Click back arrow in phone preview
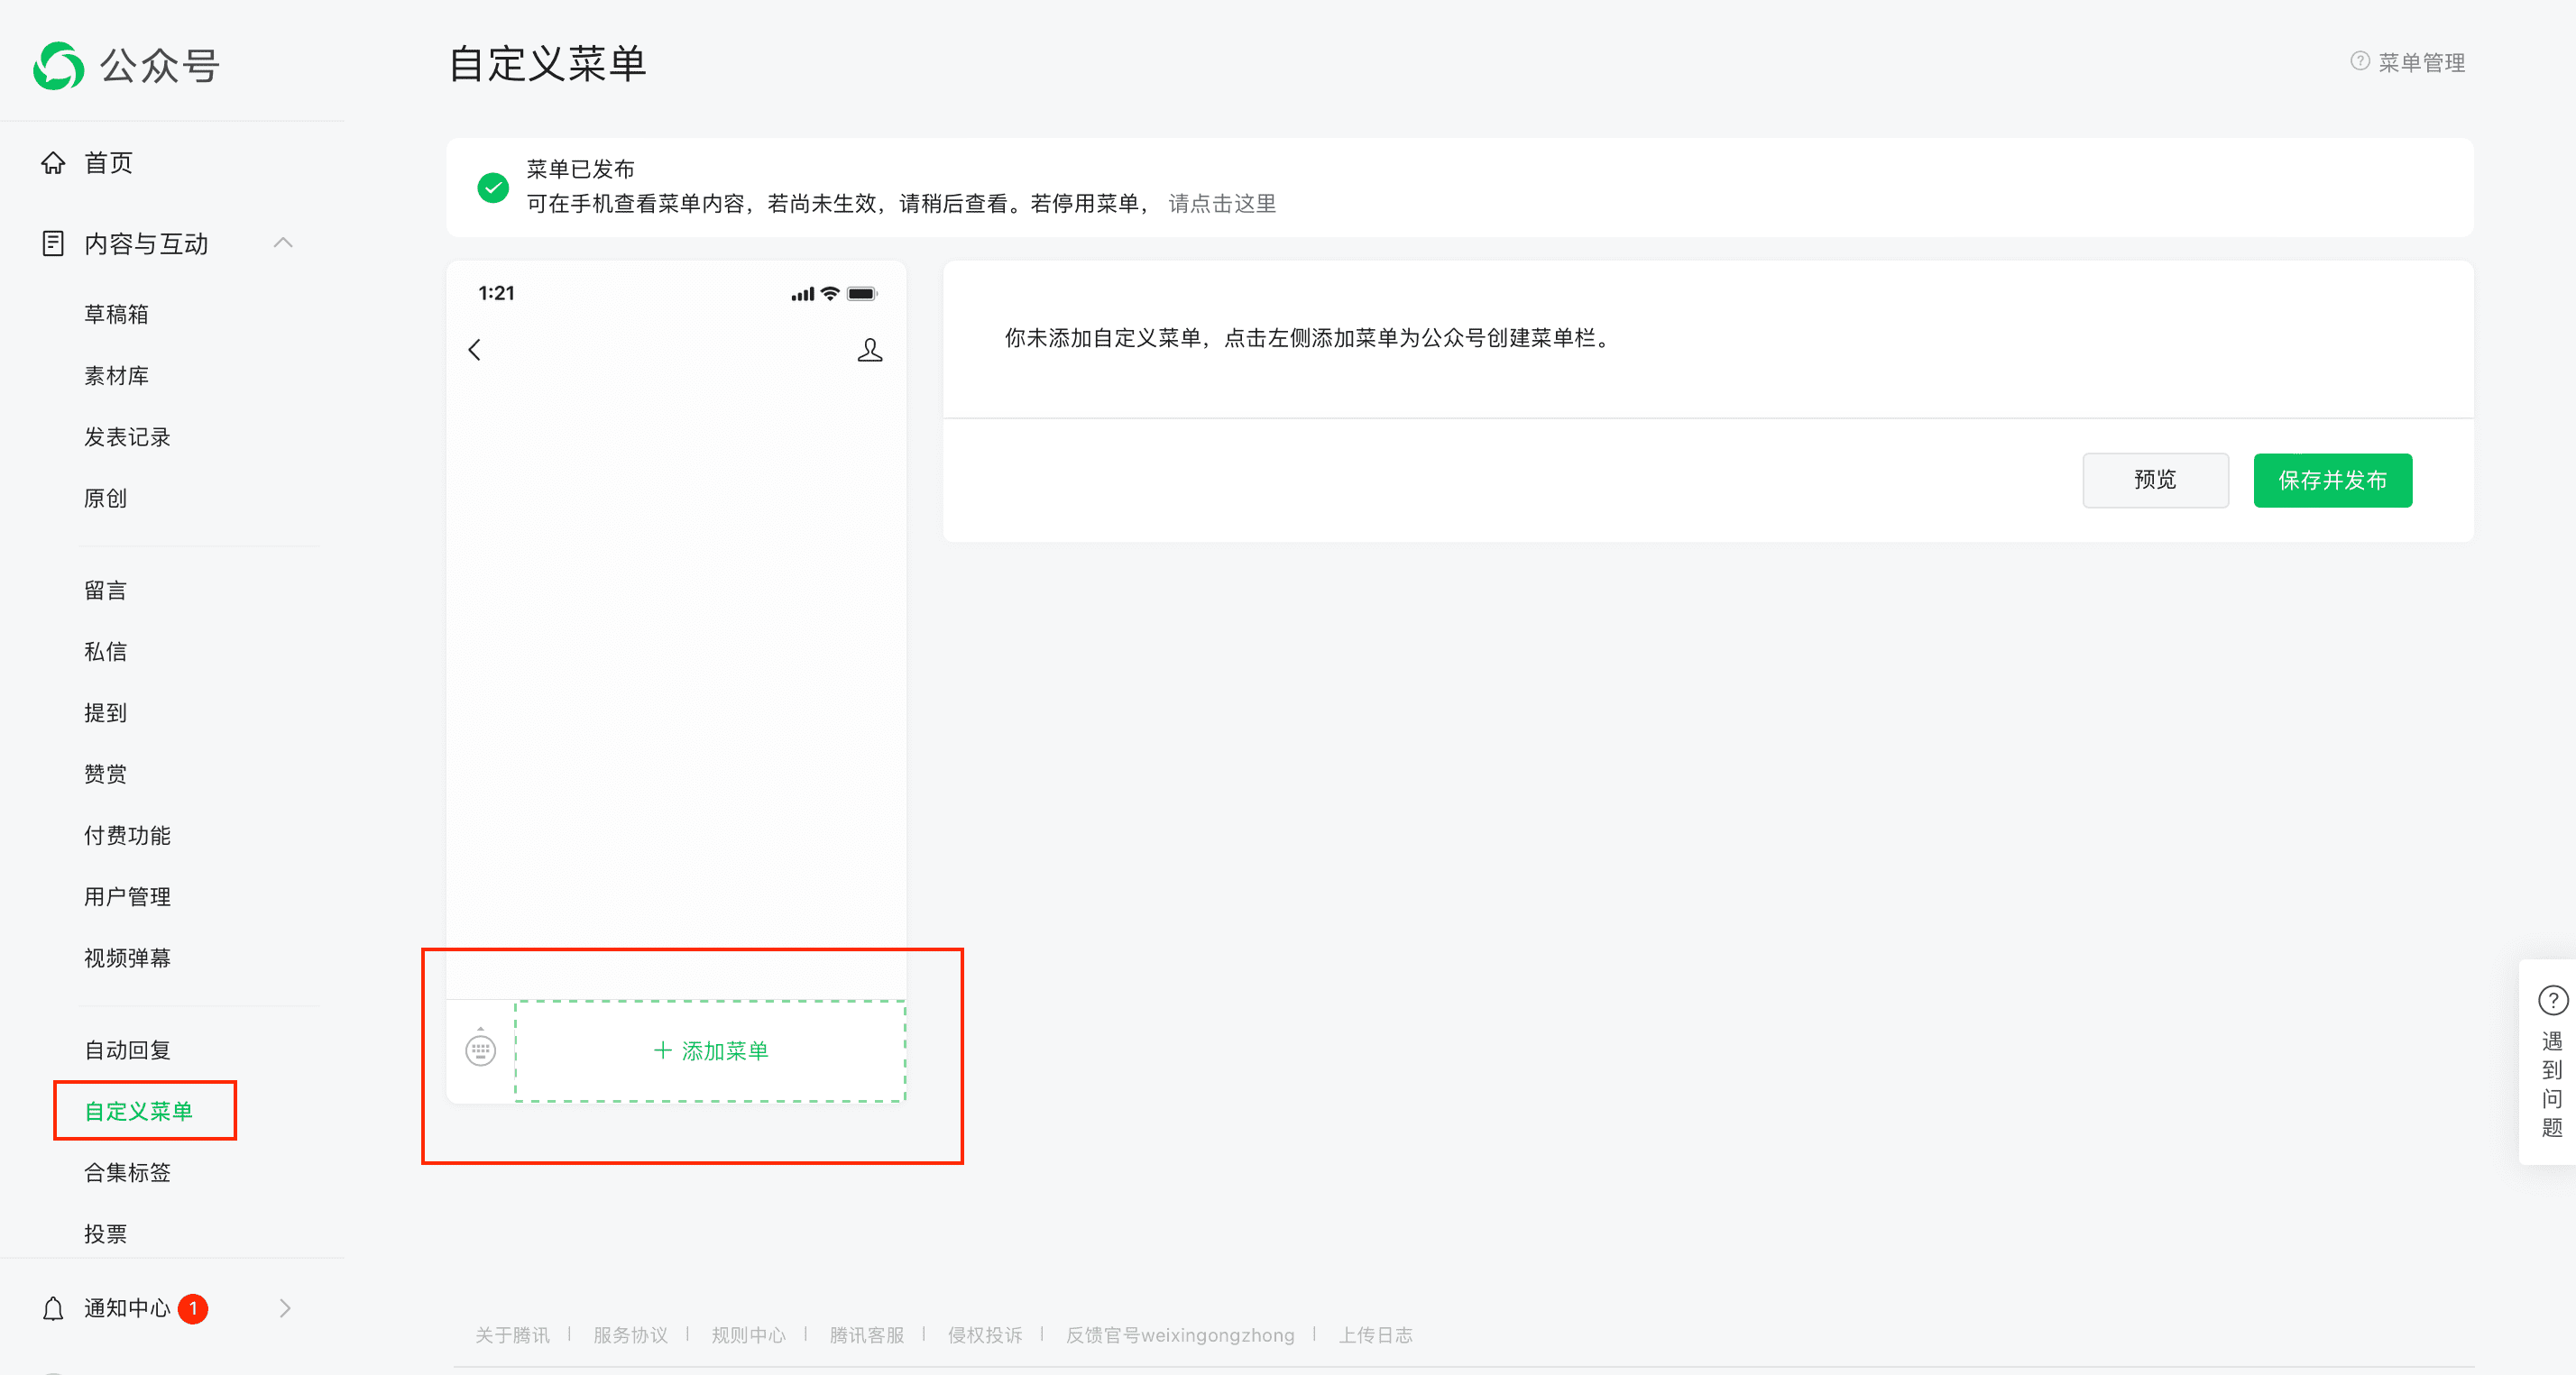The image size is (2576, 1375). 475,350
